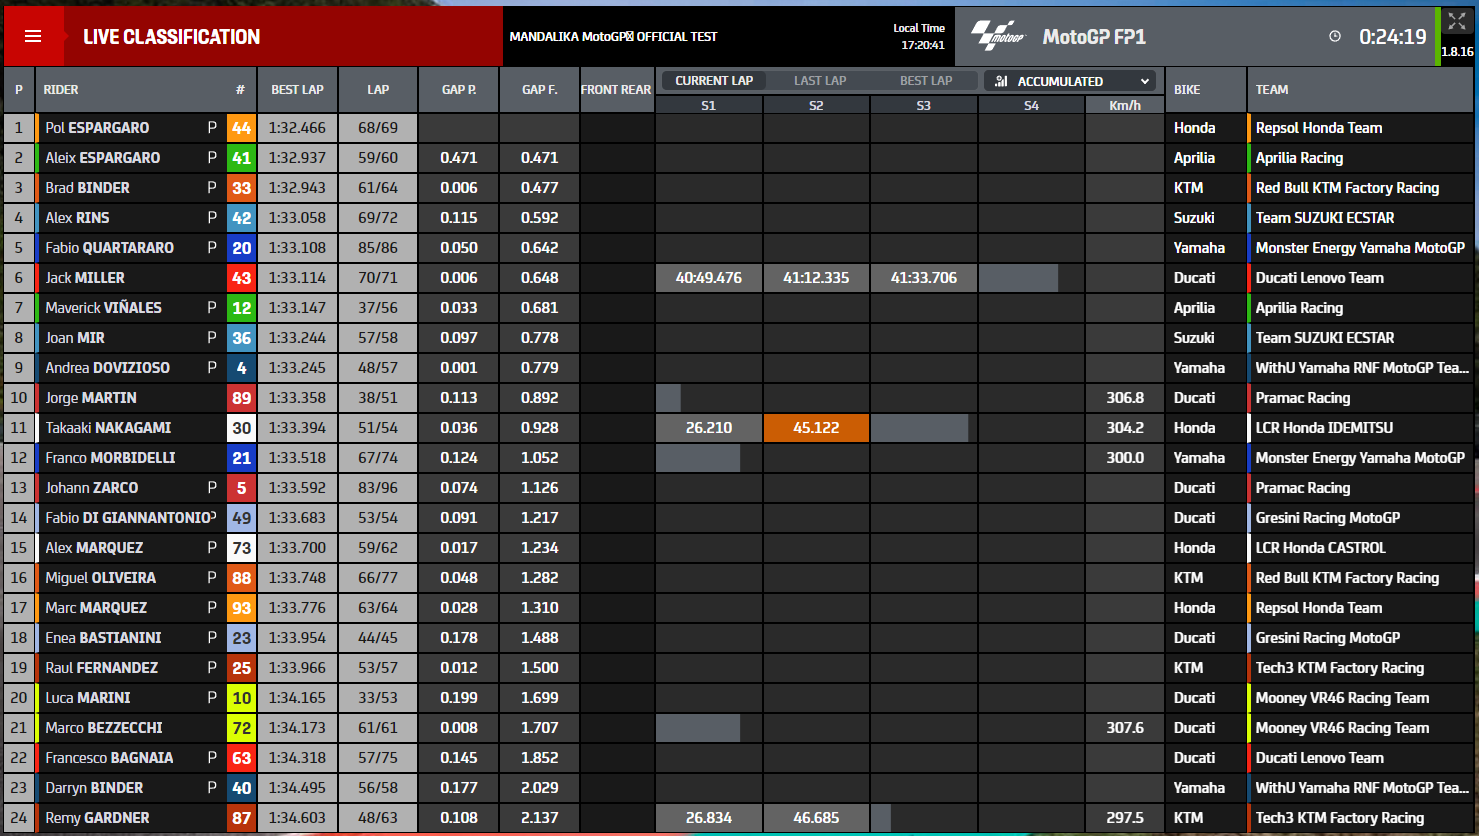Click the session timer clock icon

click(x=1334, y=37)
